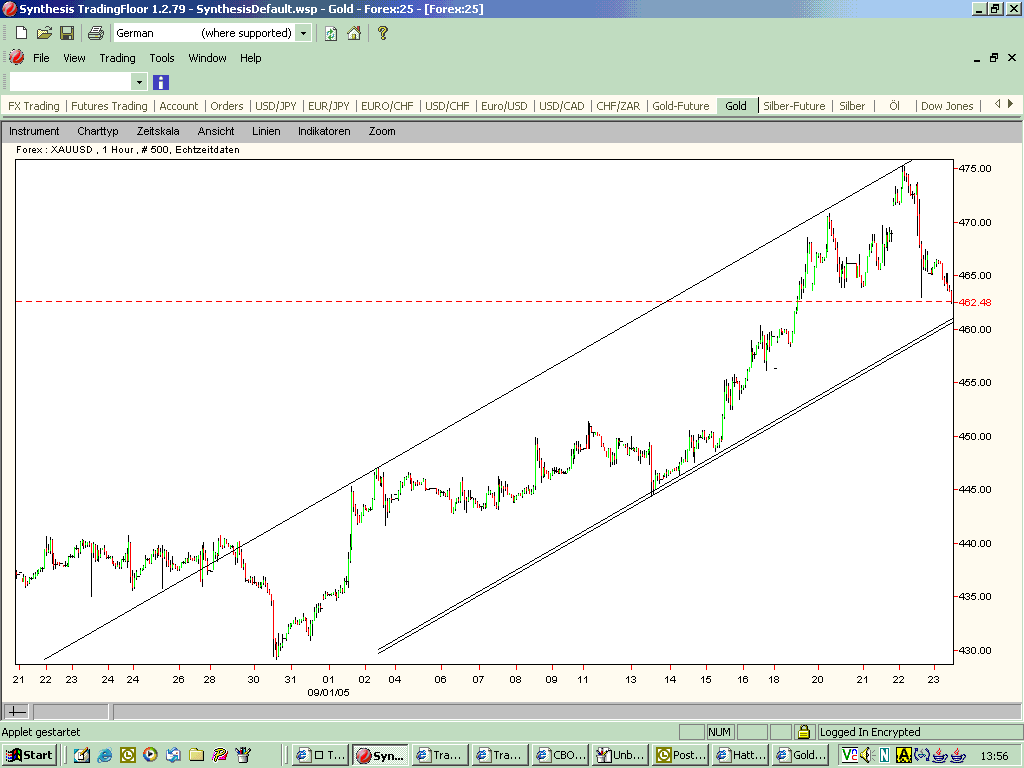1024x768 pixels.
Task: Switch to the Öl tab
Action: [x=895, y=106]
